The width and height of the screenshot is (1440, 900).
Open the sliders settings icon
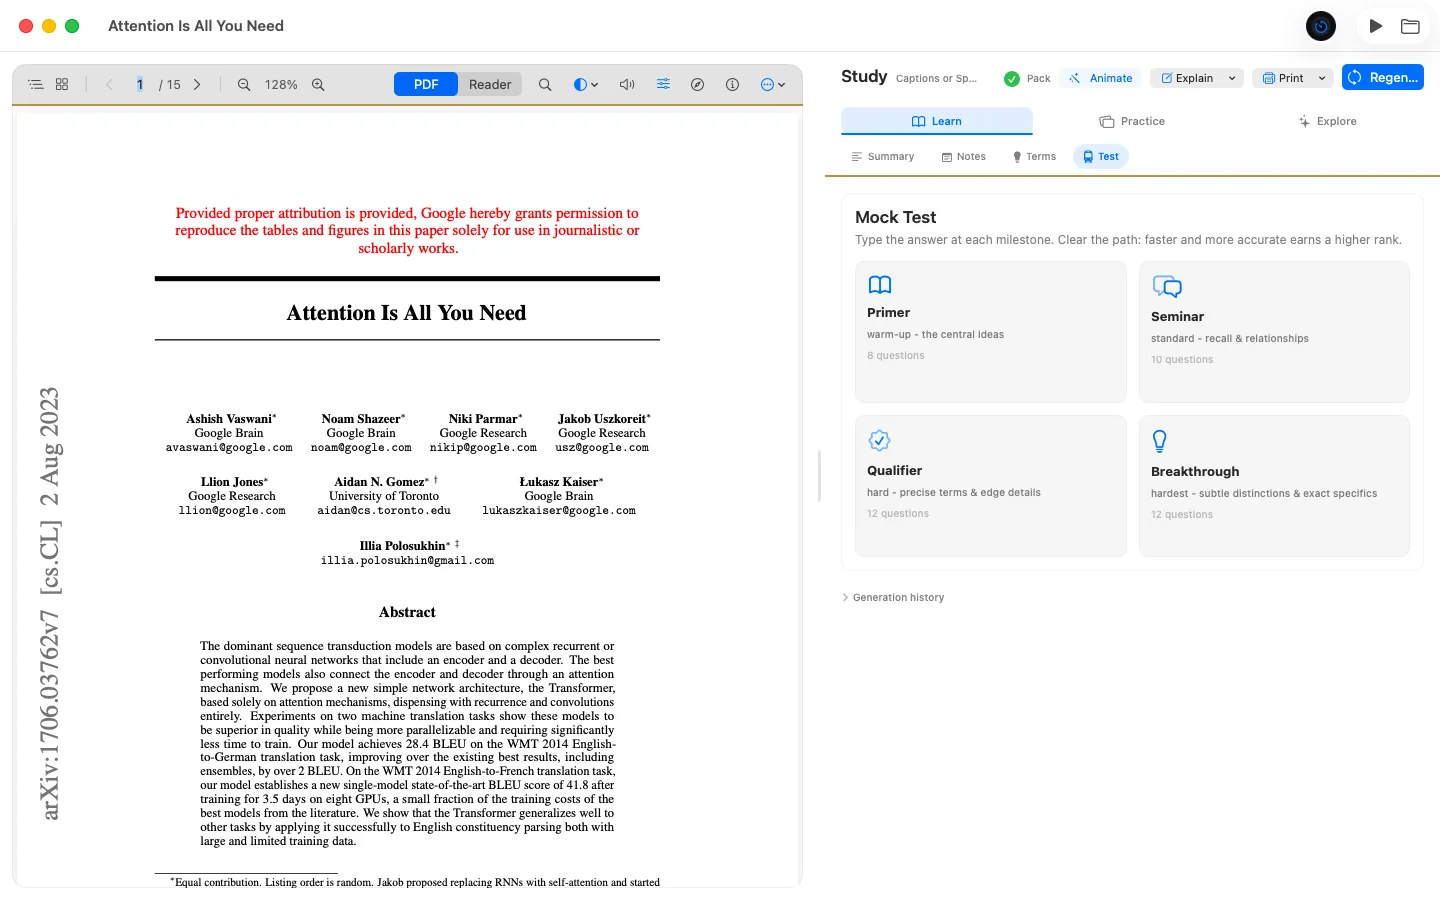[663, 85]
